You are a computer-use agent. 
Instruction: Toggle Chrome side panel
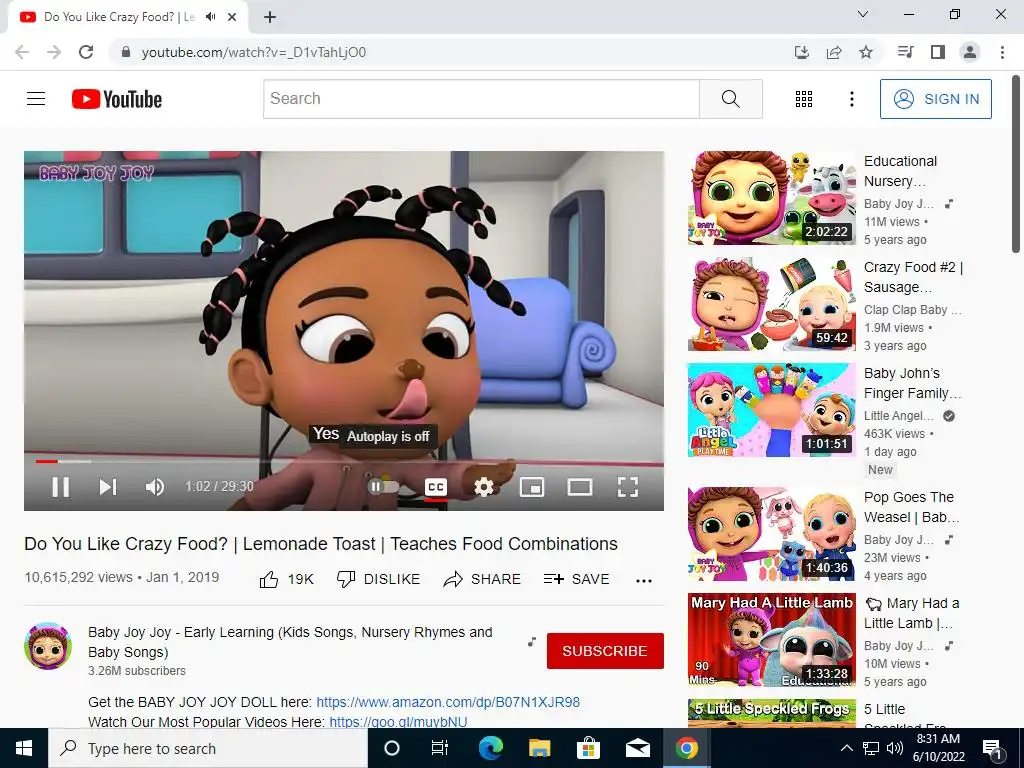(x=938, y=52)
